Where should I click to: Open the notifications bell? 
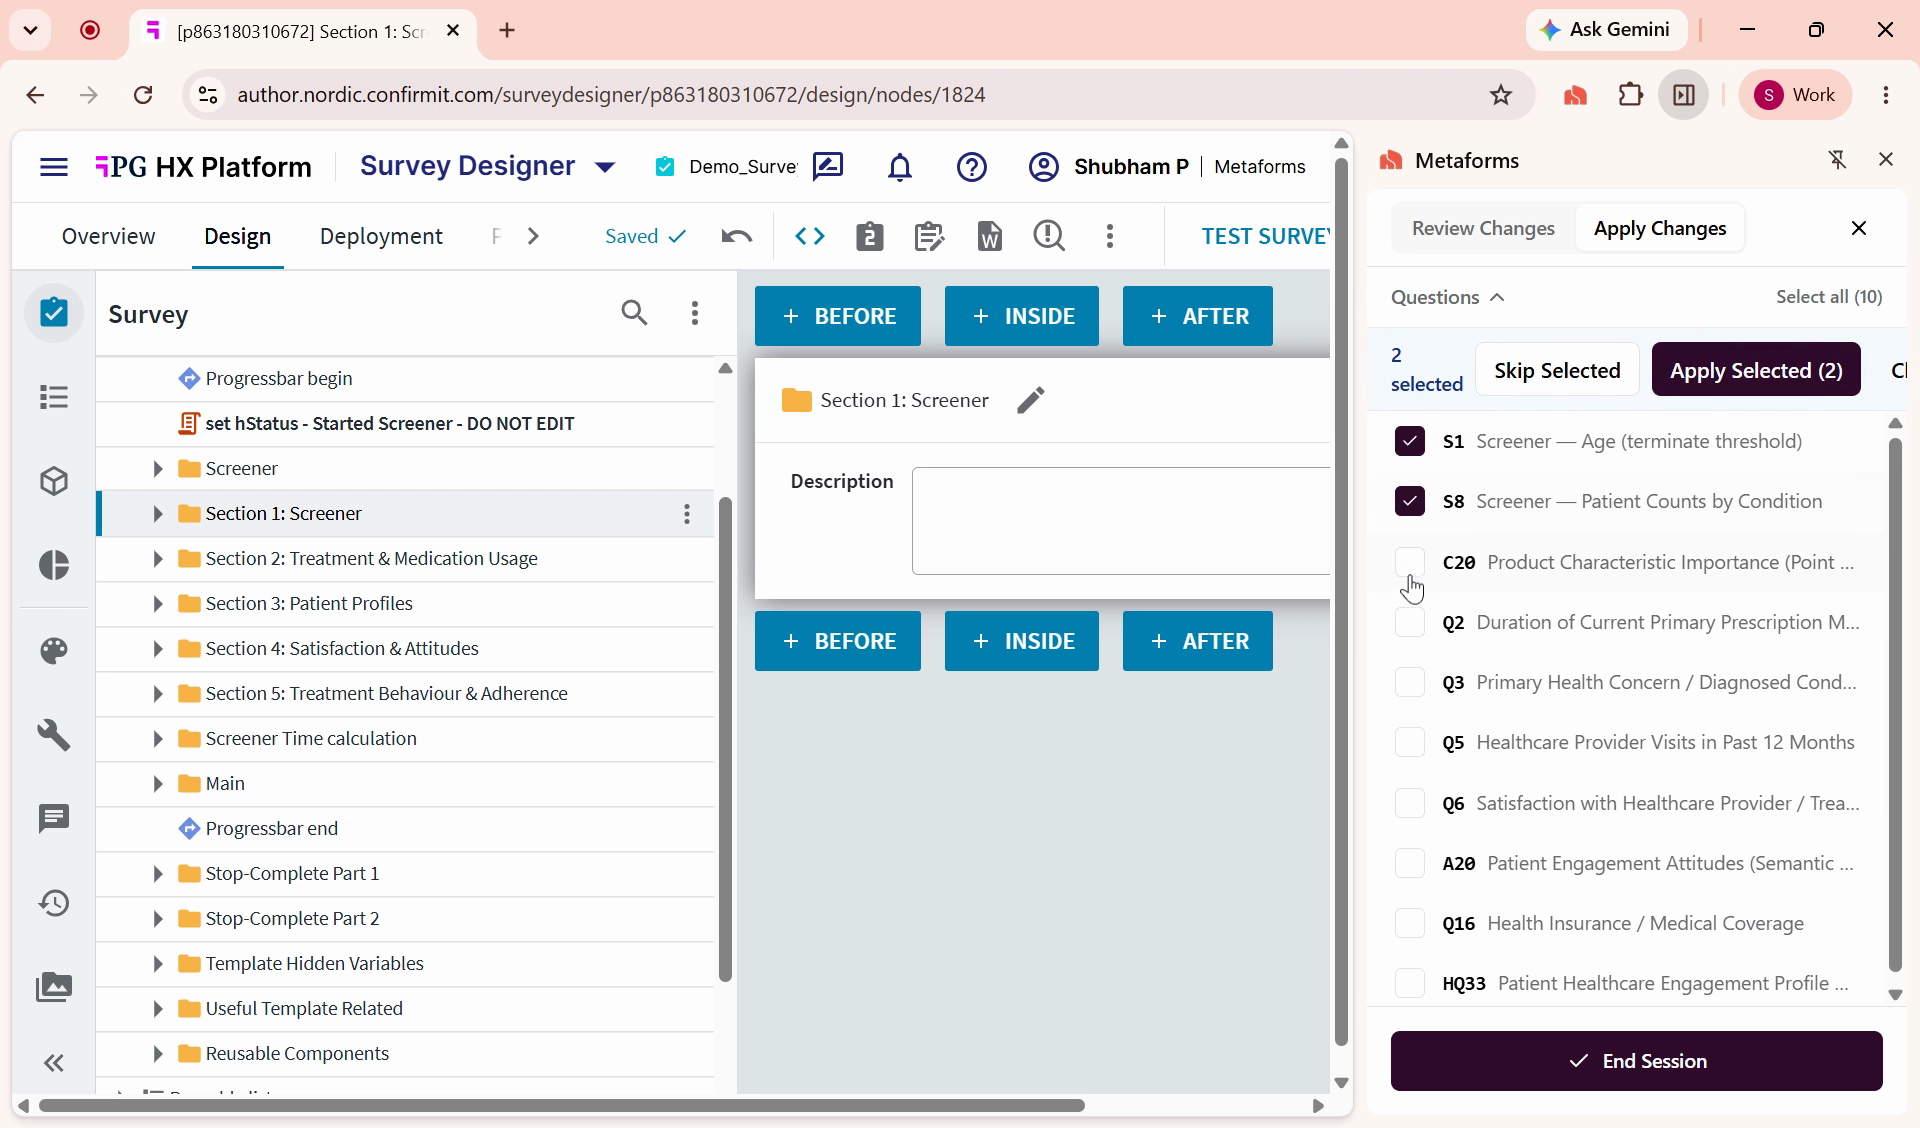(900, 167)
